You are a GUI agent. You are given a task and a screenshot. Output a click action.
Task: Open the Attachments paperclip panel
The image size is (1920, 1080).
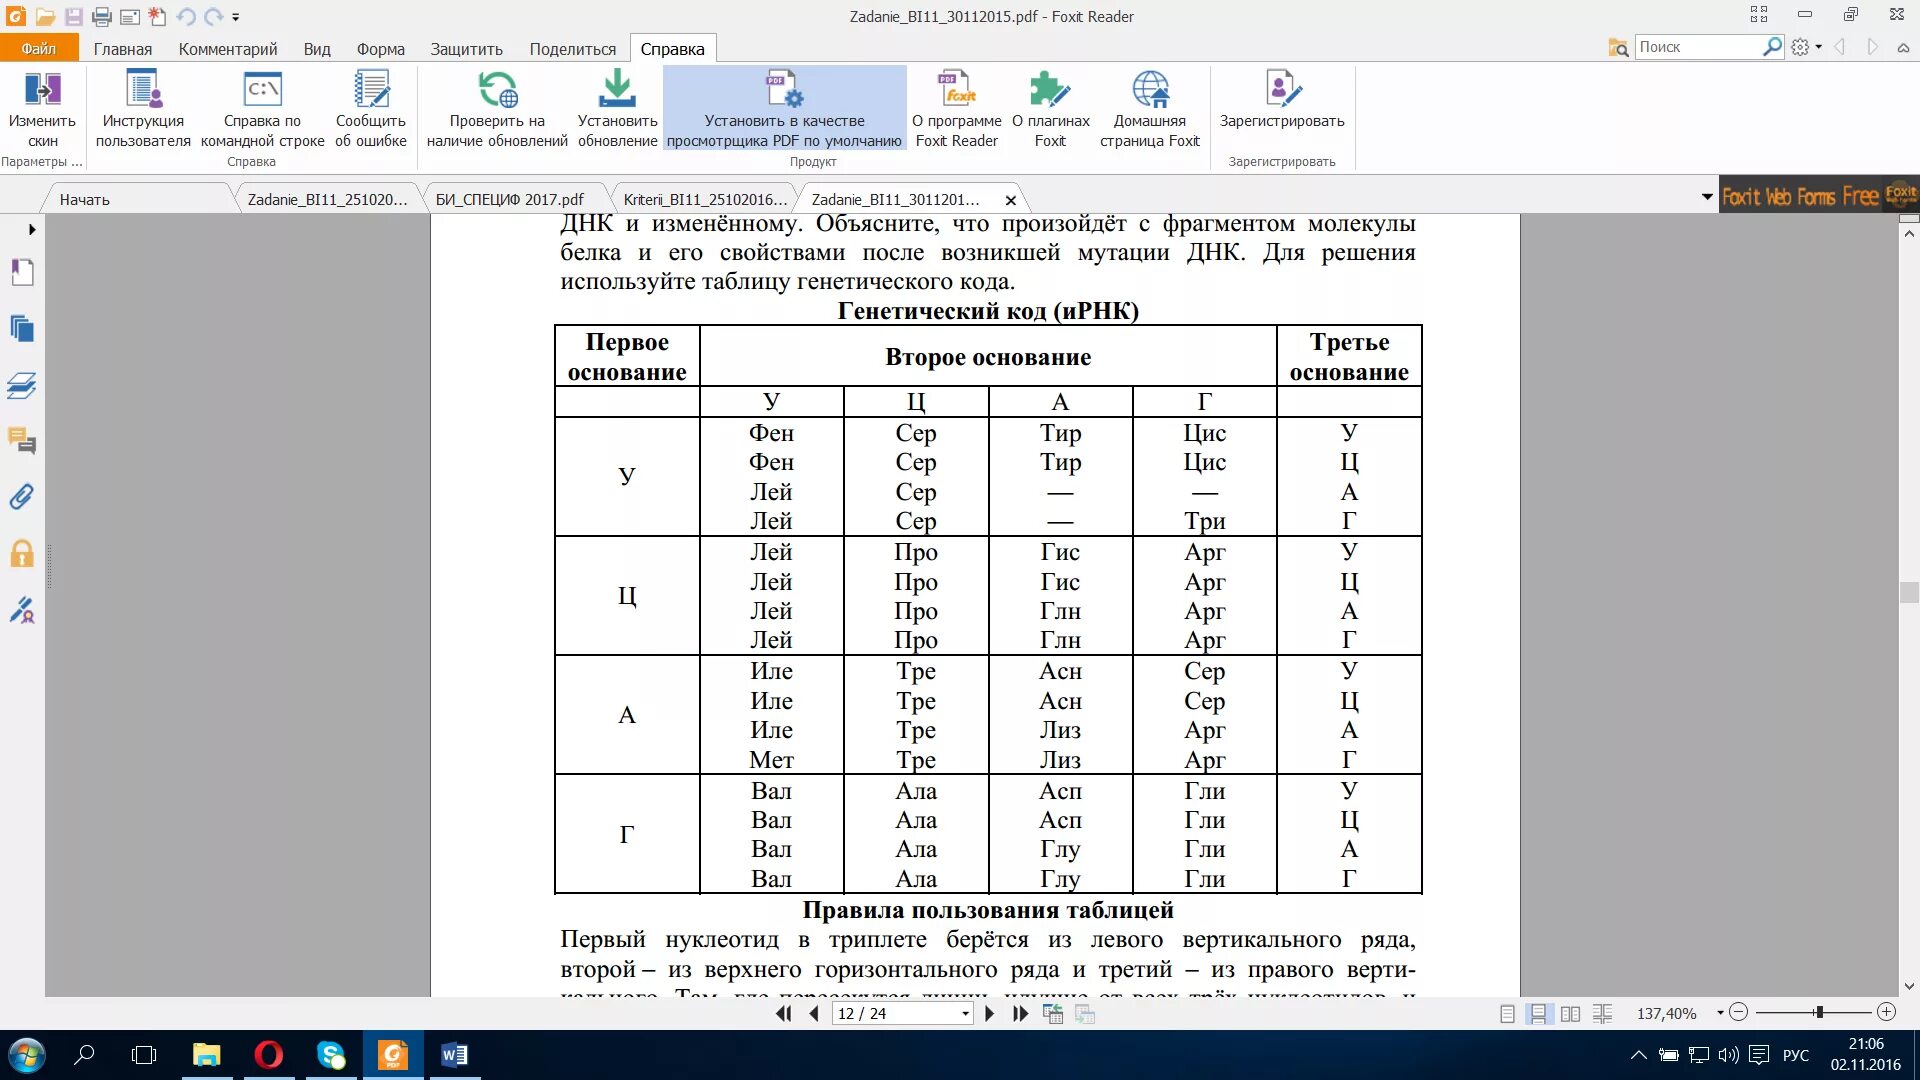pyautogui.click(x=23, y=497)
